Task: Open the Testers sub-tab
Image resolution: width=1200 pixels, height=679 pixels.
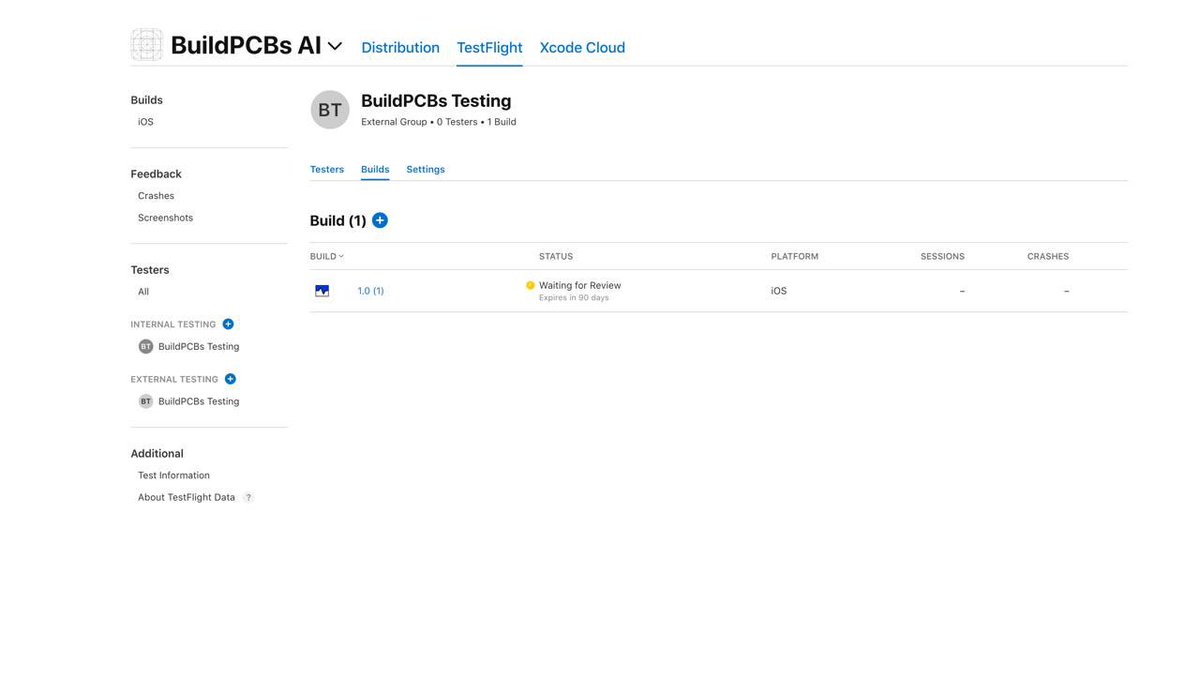Action: tap(327, 169)
